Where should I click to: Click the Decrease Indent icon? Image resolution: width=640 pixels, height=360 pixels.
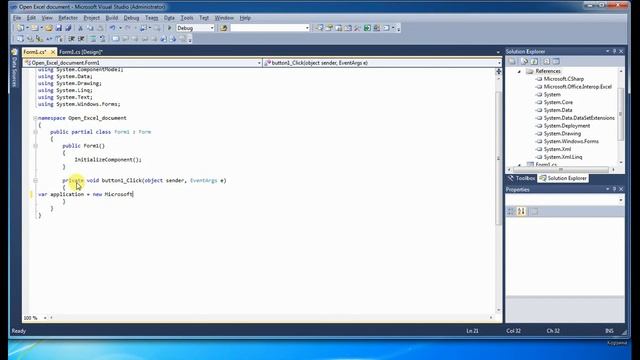[x=71, y=39]
